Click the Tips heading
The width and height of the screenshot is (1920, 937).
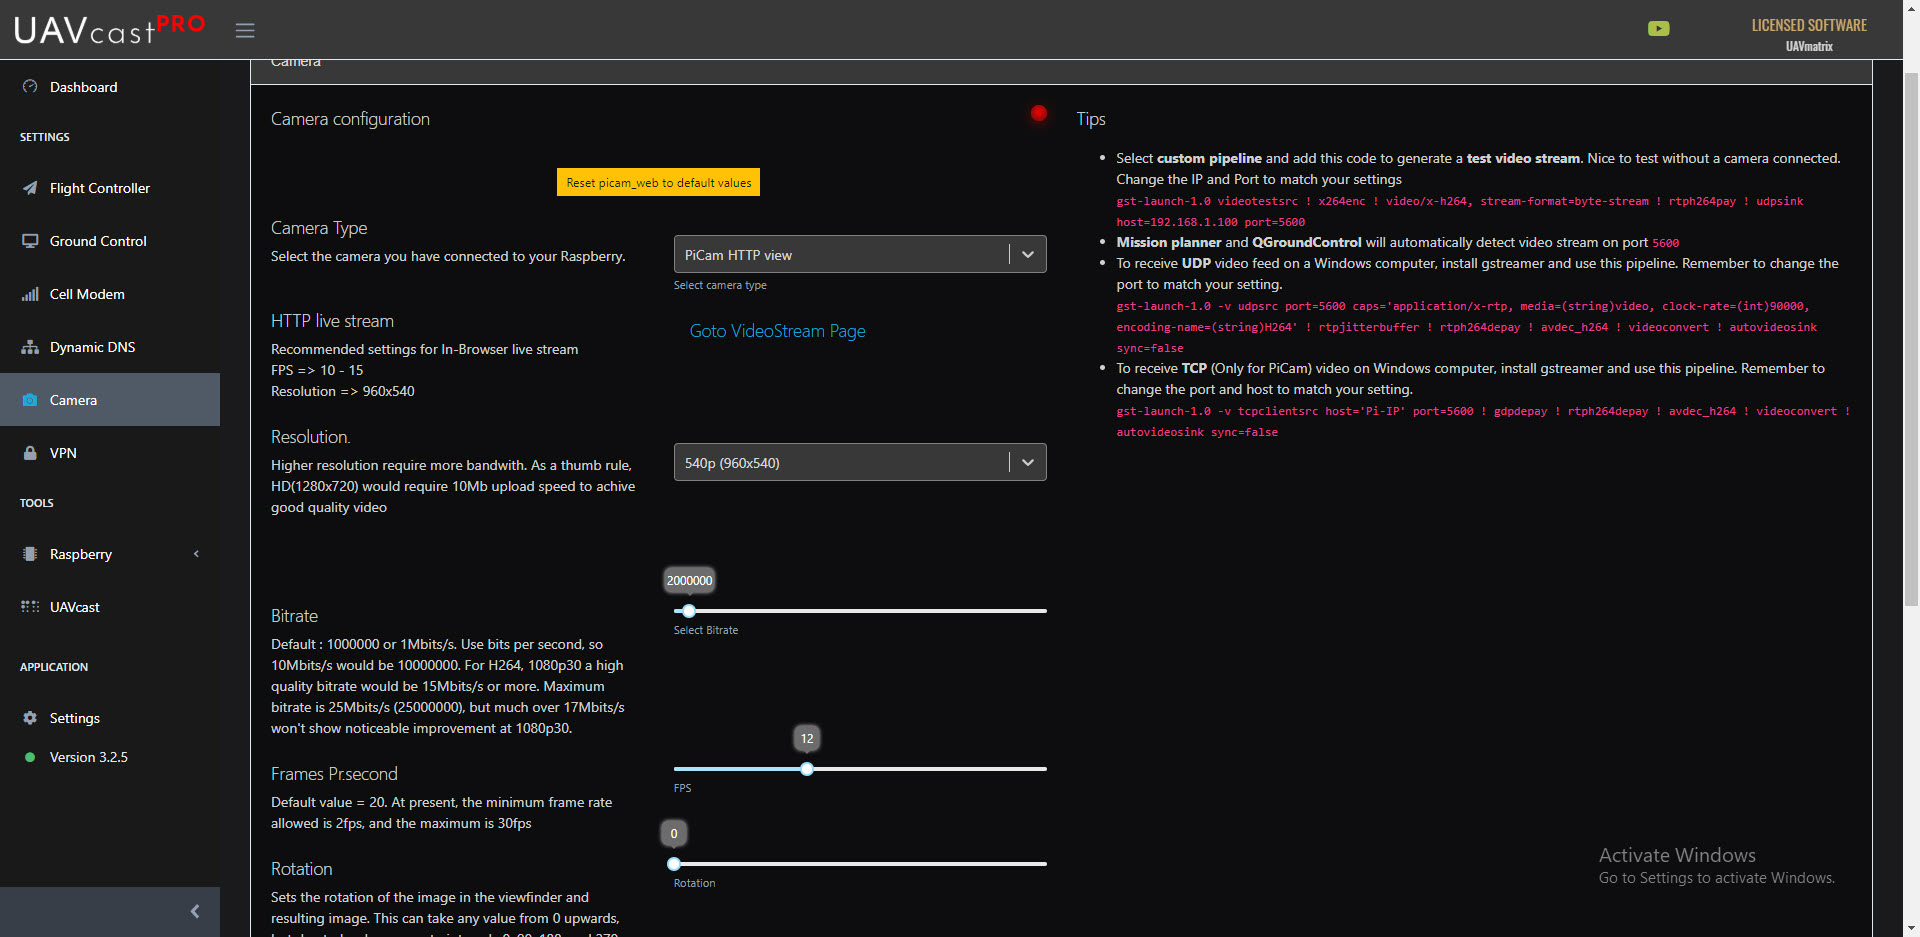1090,119
